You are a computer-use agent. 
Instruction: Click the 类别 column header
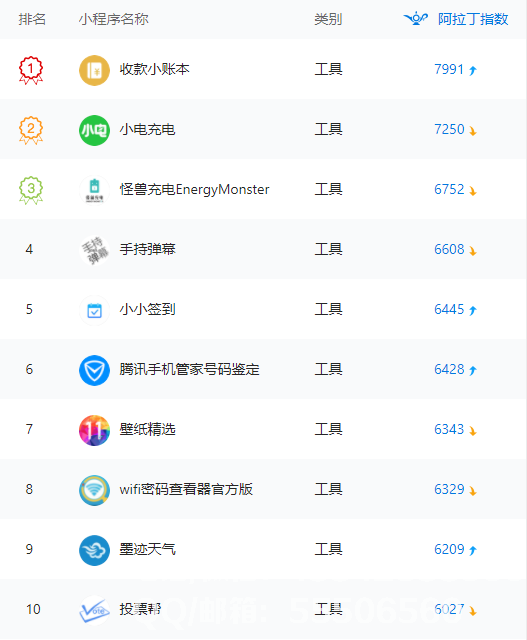328,19
